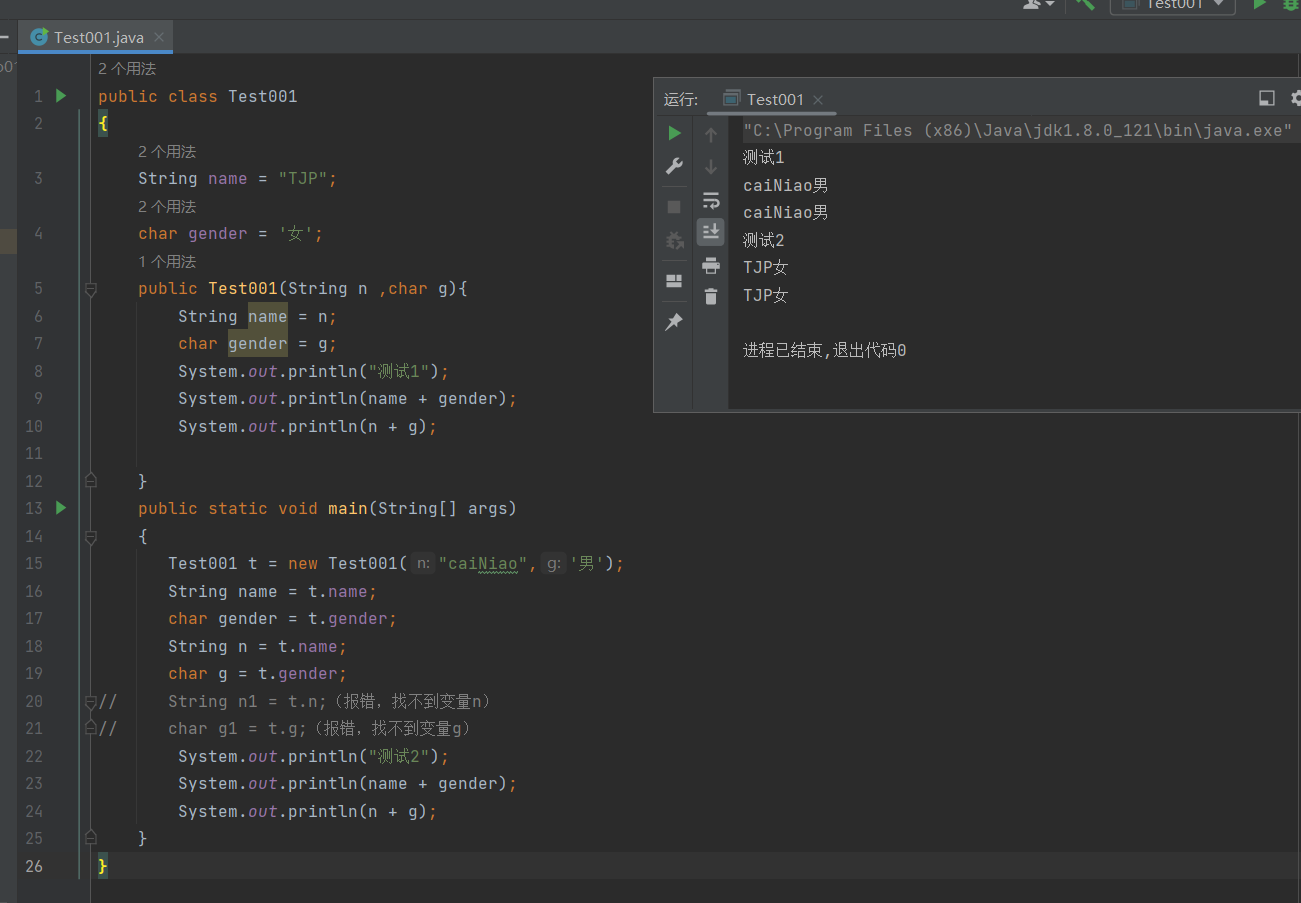
Task: Open the user account dropdown in toolbar
Action: click(x=1039, y=4)
